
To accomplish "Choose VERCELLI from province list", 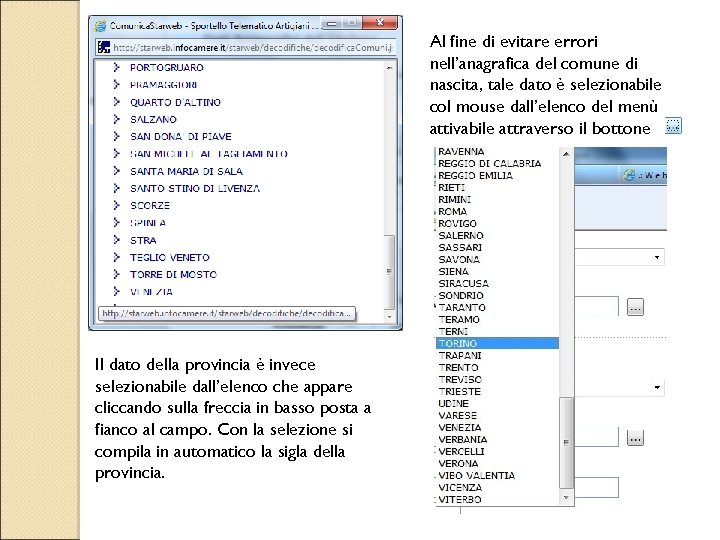I will pos(461,451).
